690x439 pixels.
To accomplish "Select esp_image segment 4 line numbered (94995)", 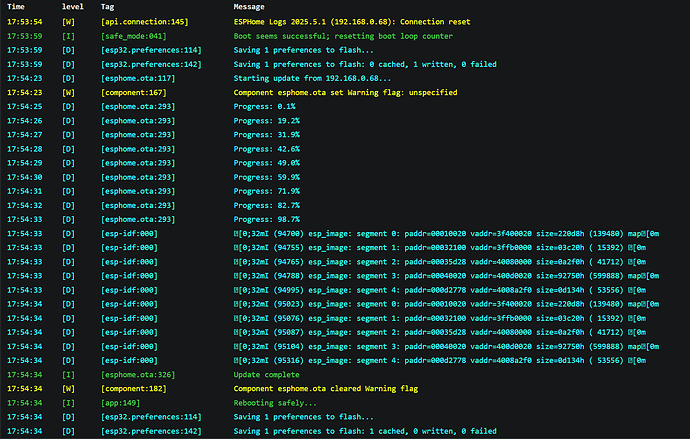I will click(440, 290).
